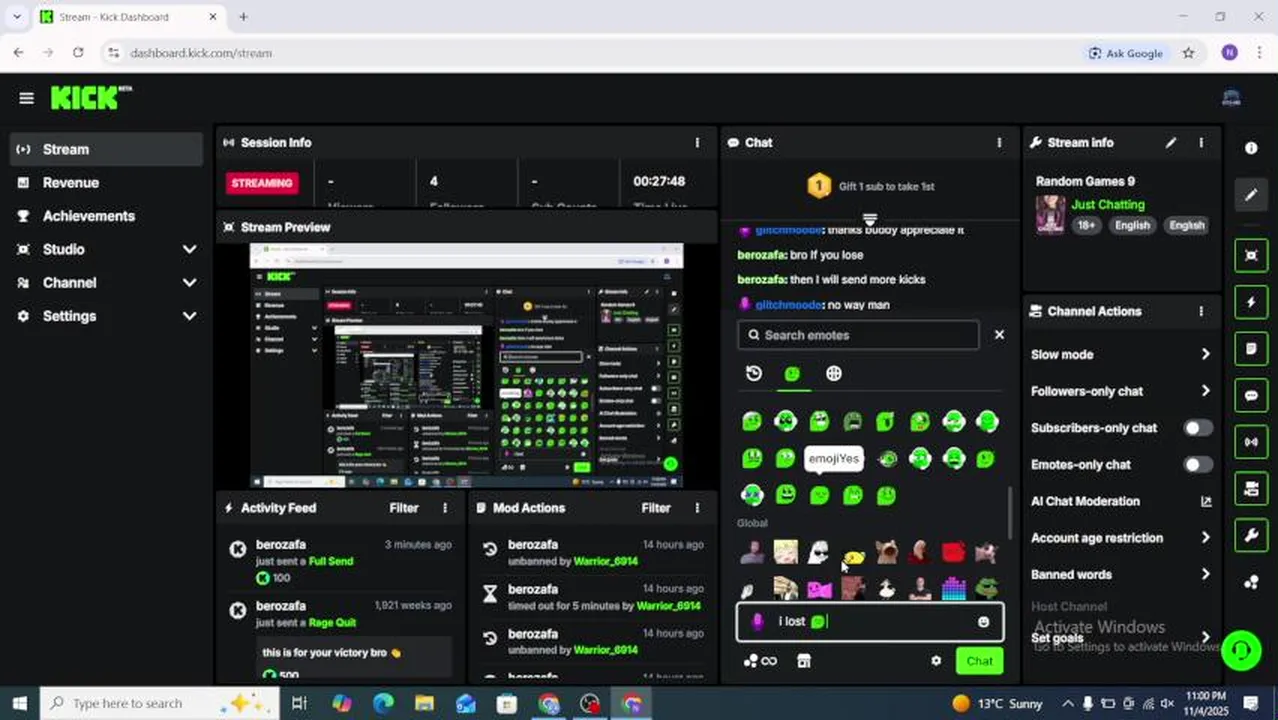Switch to global emotes globe tab
This screenshot has height=720, width=1278.
833,373
